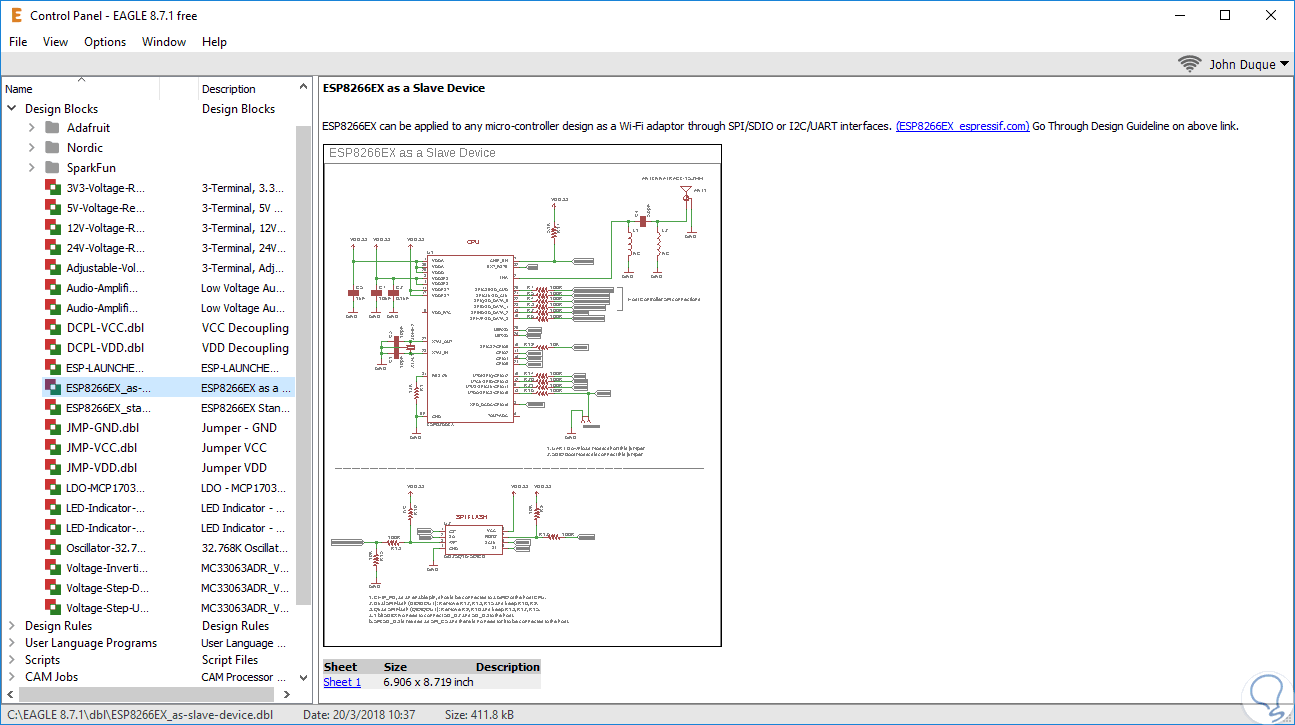Click the ESP-LAUNCHE block icon
The width and height of the screenshot is (1295, 725).
pyautogui.click(x=53, y=368)
